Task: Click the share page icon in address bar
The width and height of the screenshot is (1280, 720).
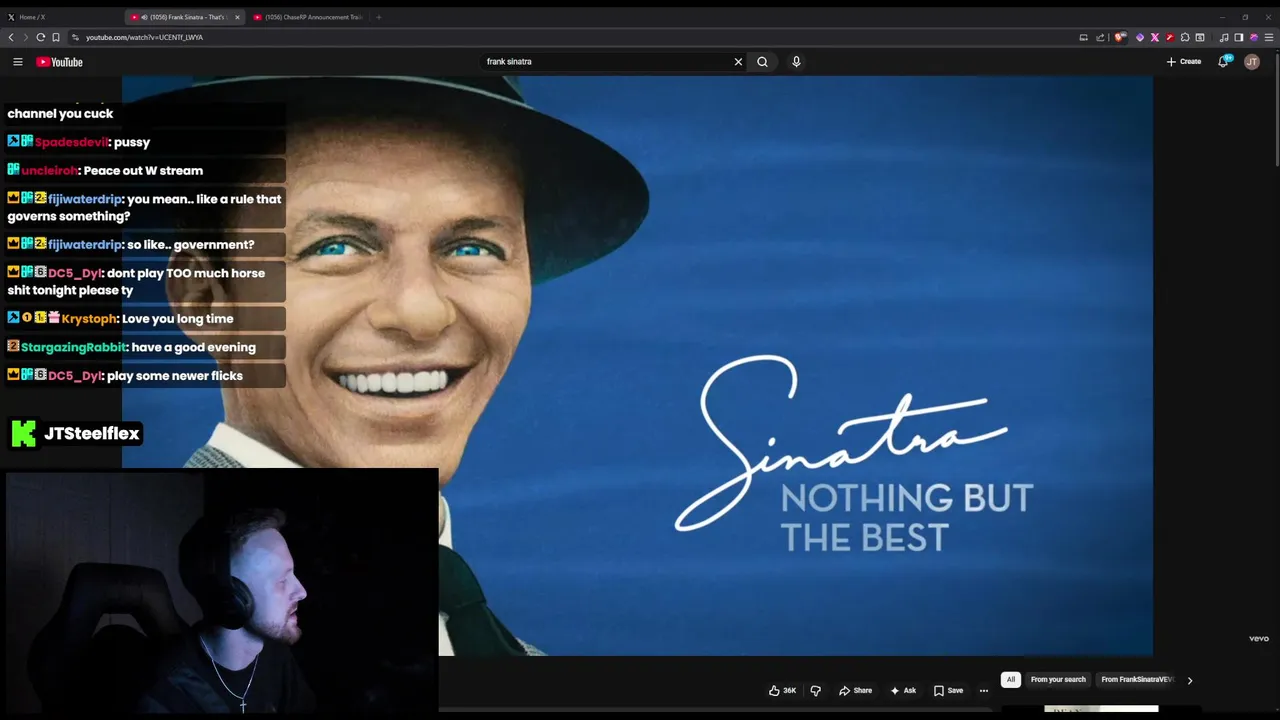Action: (1100, 37)
